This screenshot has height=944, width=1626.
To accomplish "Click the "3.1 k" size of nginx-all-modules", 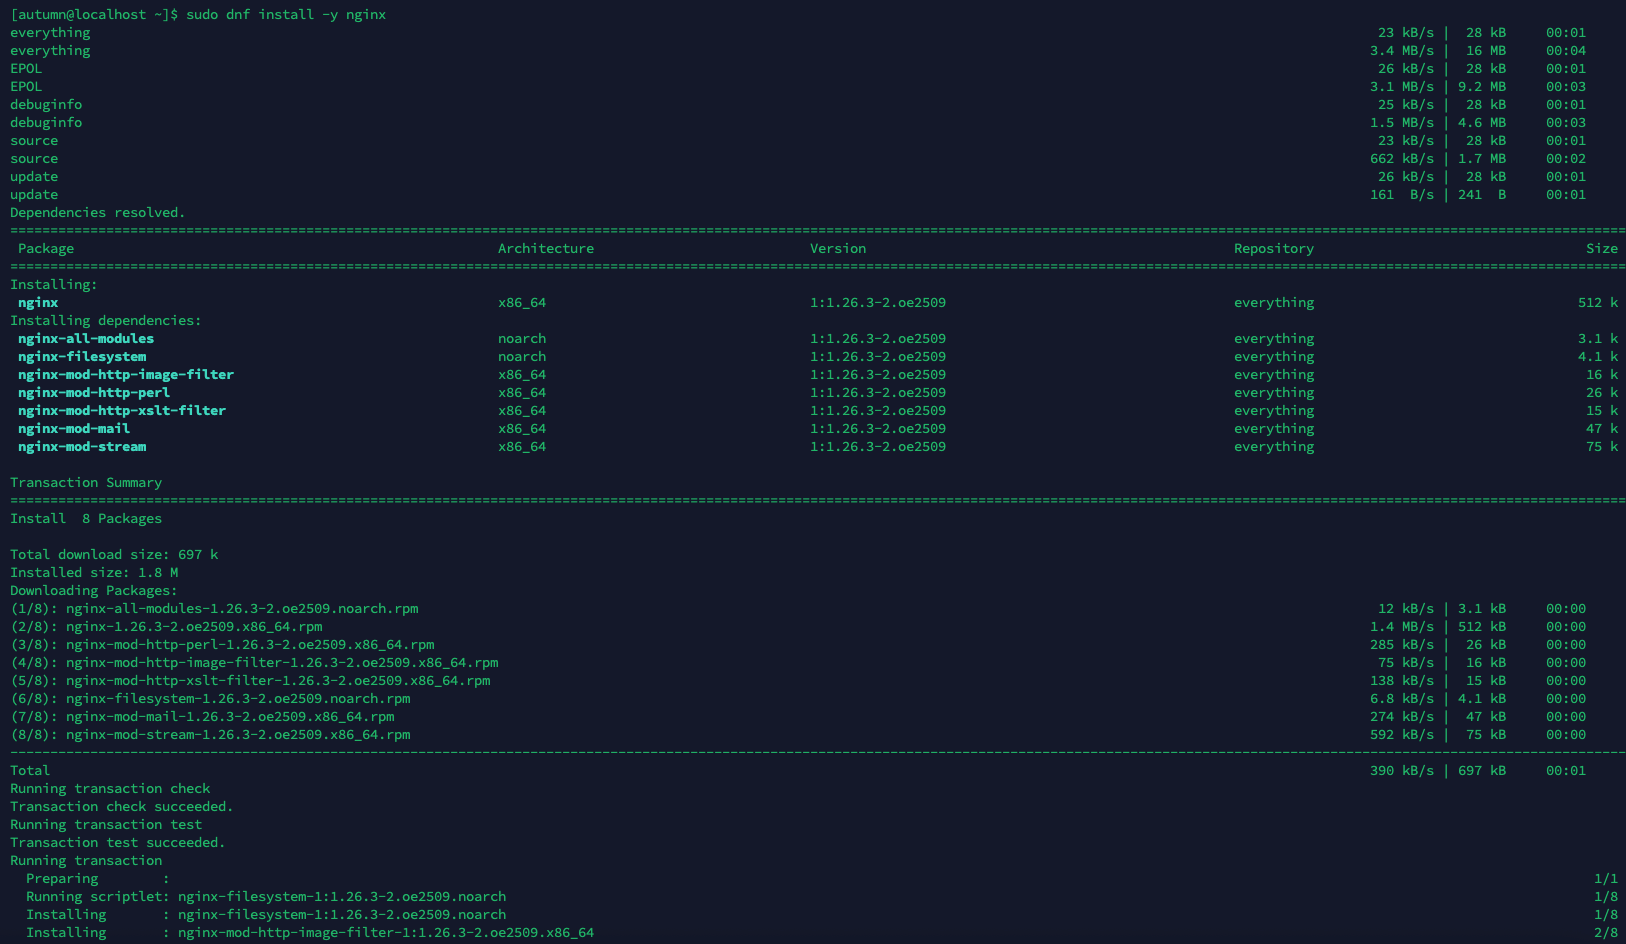I will [x=1598, y=339].
